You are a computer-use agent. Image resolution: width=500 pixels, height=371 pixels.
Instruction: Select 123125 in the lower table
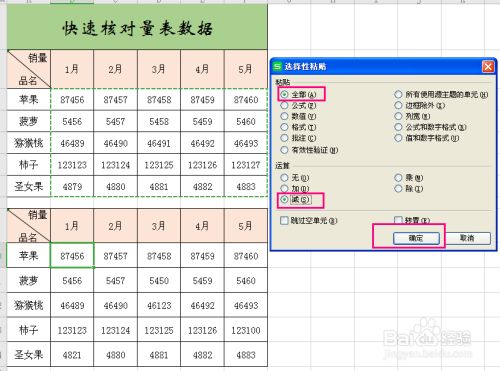159,330
